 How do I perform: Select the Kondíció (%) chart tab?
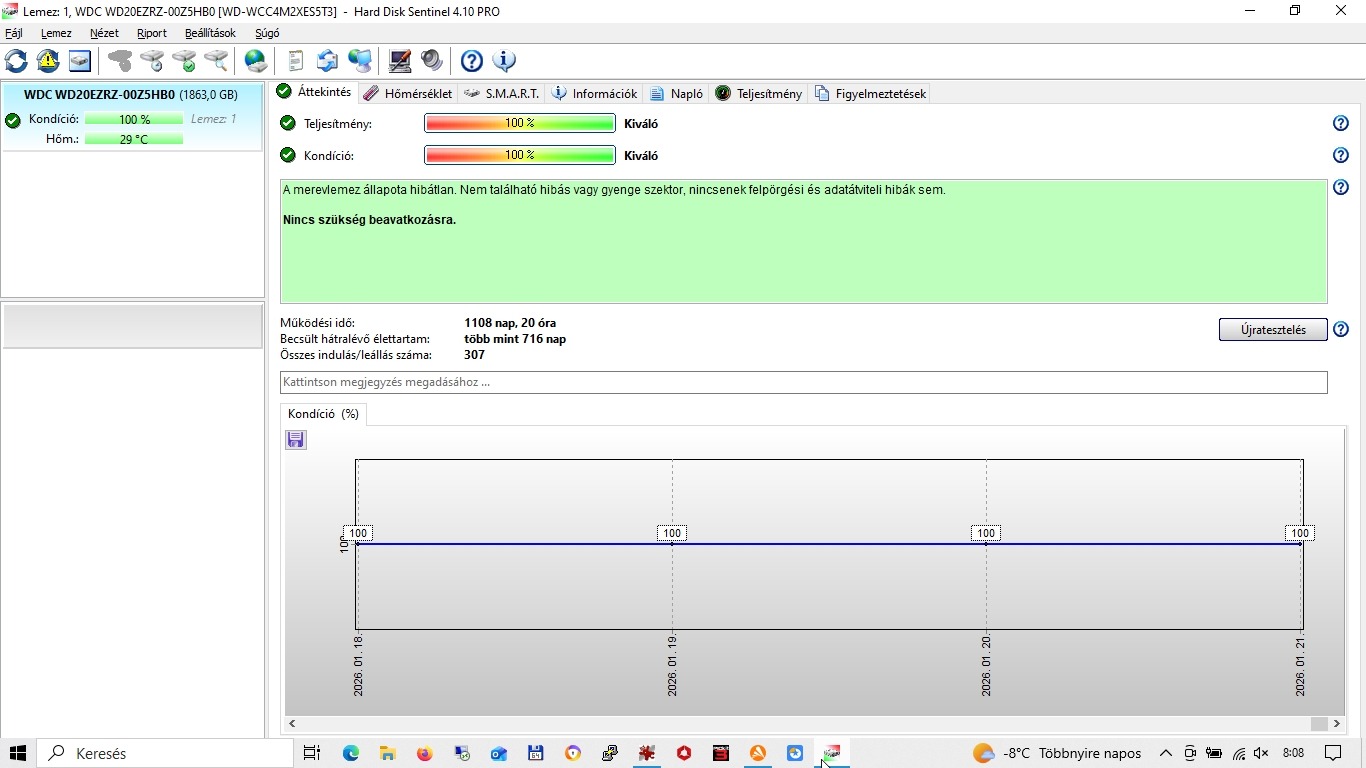(x=323, y=414)
